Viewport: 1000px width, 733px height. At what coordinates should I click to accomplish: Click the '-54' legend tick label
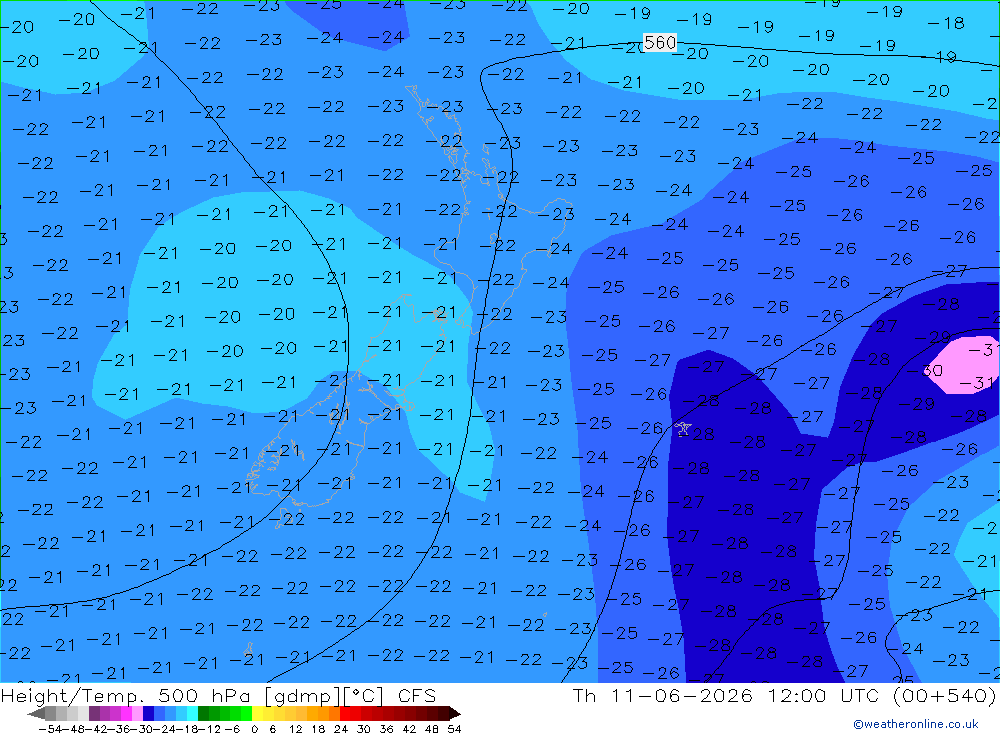(x=50, y=729)
